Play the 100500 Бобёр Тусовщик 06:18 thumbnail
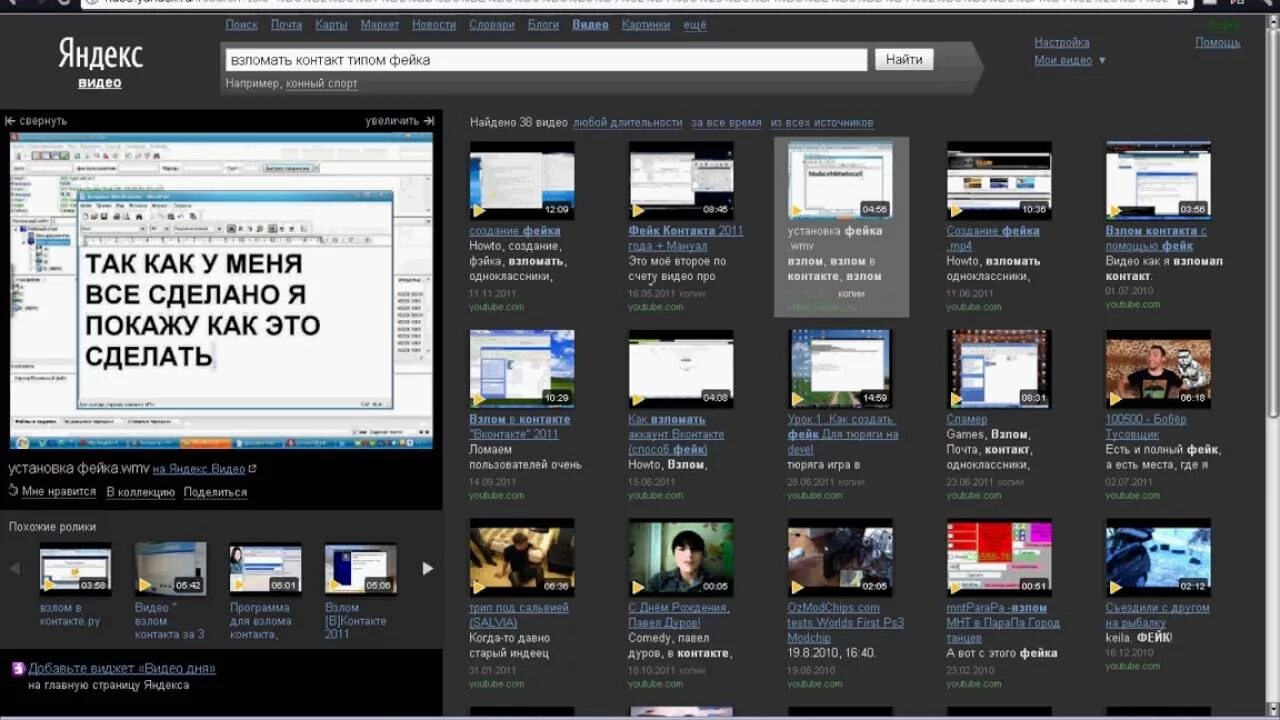Screen dimensions: 1280x720 tap(1158, 369)
